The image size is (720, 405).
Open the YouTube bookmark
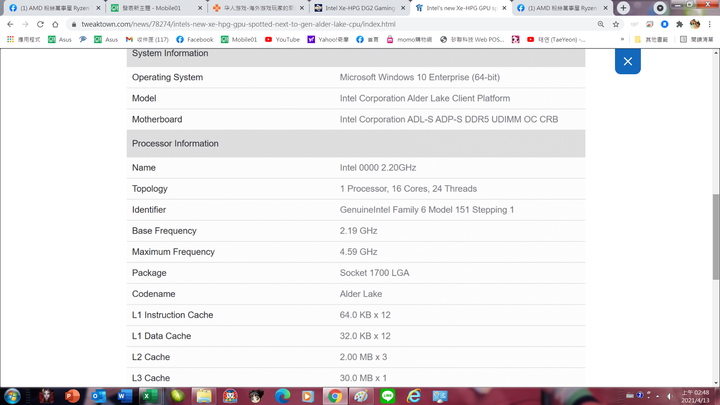282,39
